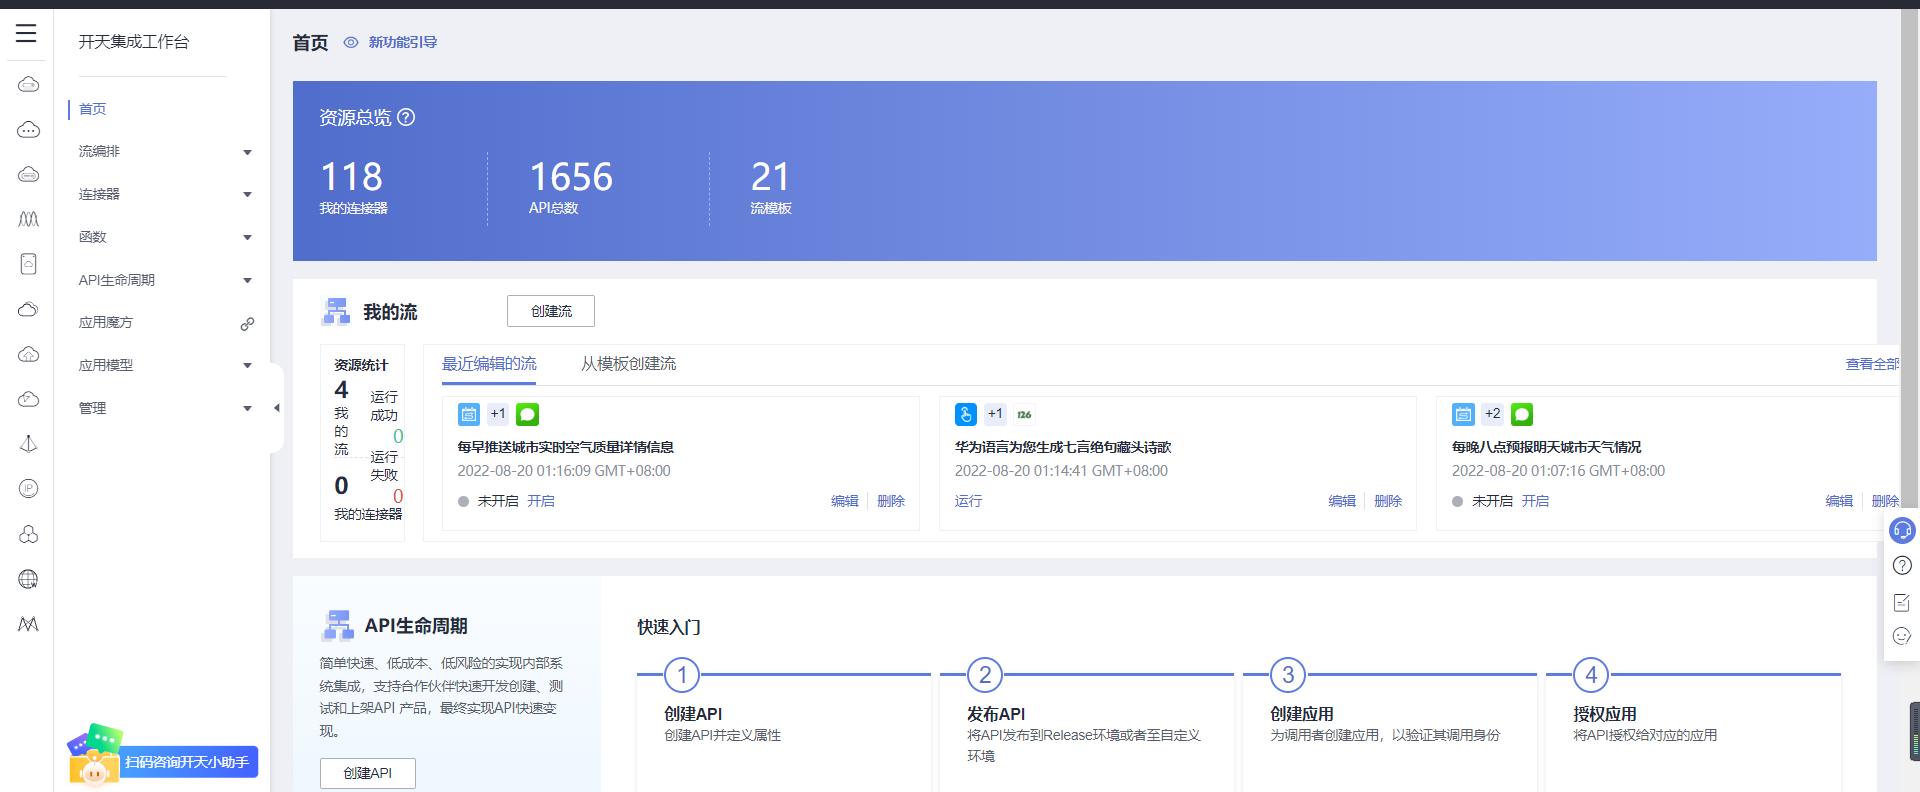Click the device card icon in rail
1920x792 pixels.
coord(28,264)
